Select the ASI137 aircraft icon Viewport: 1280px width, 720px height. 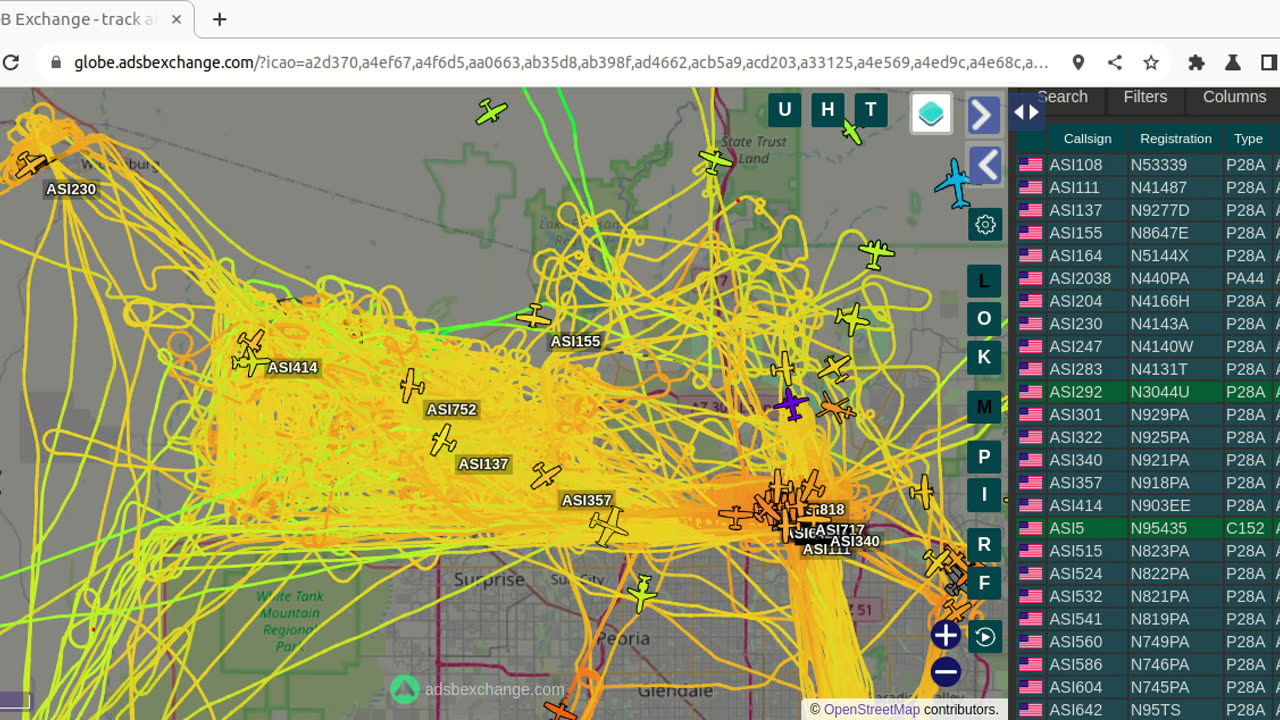click(443, 439)
